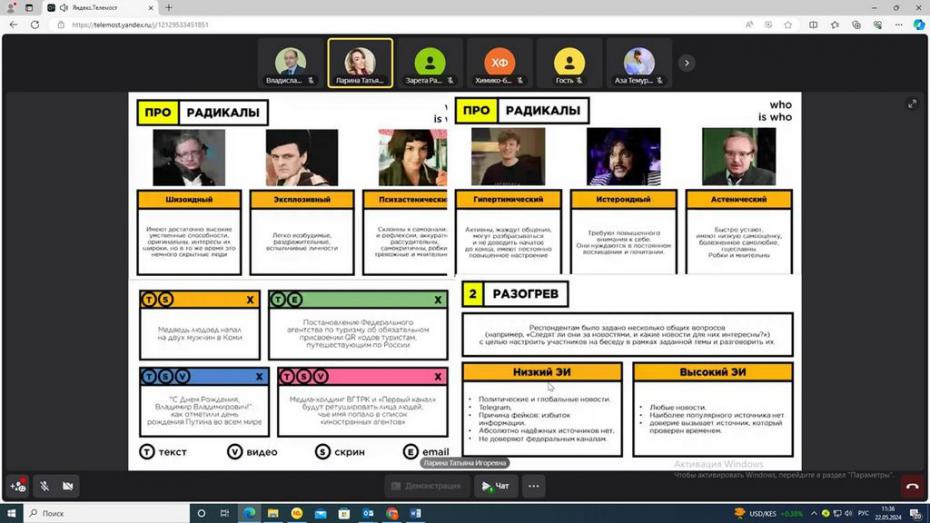This screenshot has height=523, width=930.
Task: Click the Поиск taskbar search box
Action: [x=107, y=513]
